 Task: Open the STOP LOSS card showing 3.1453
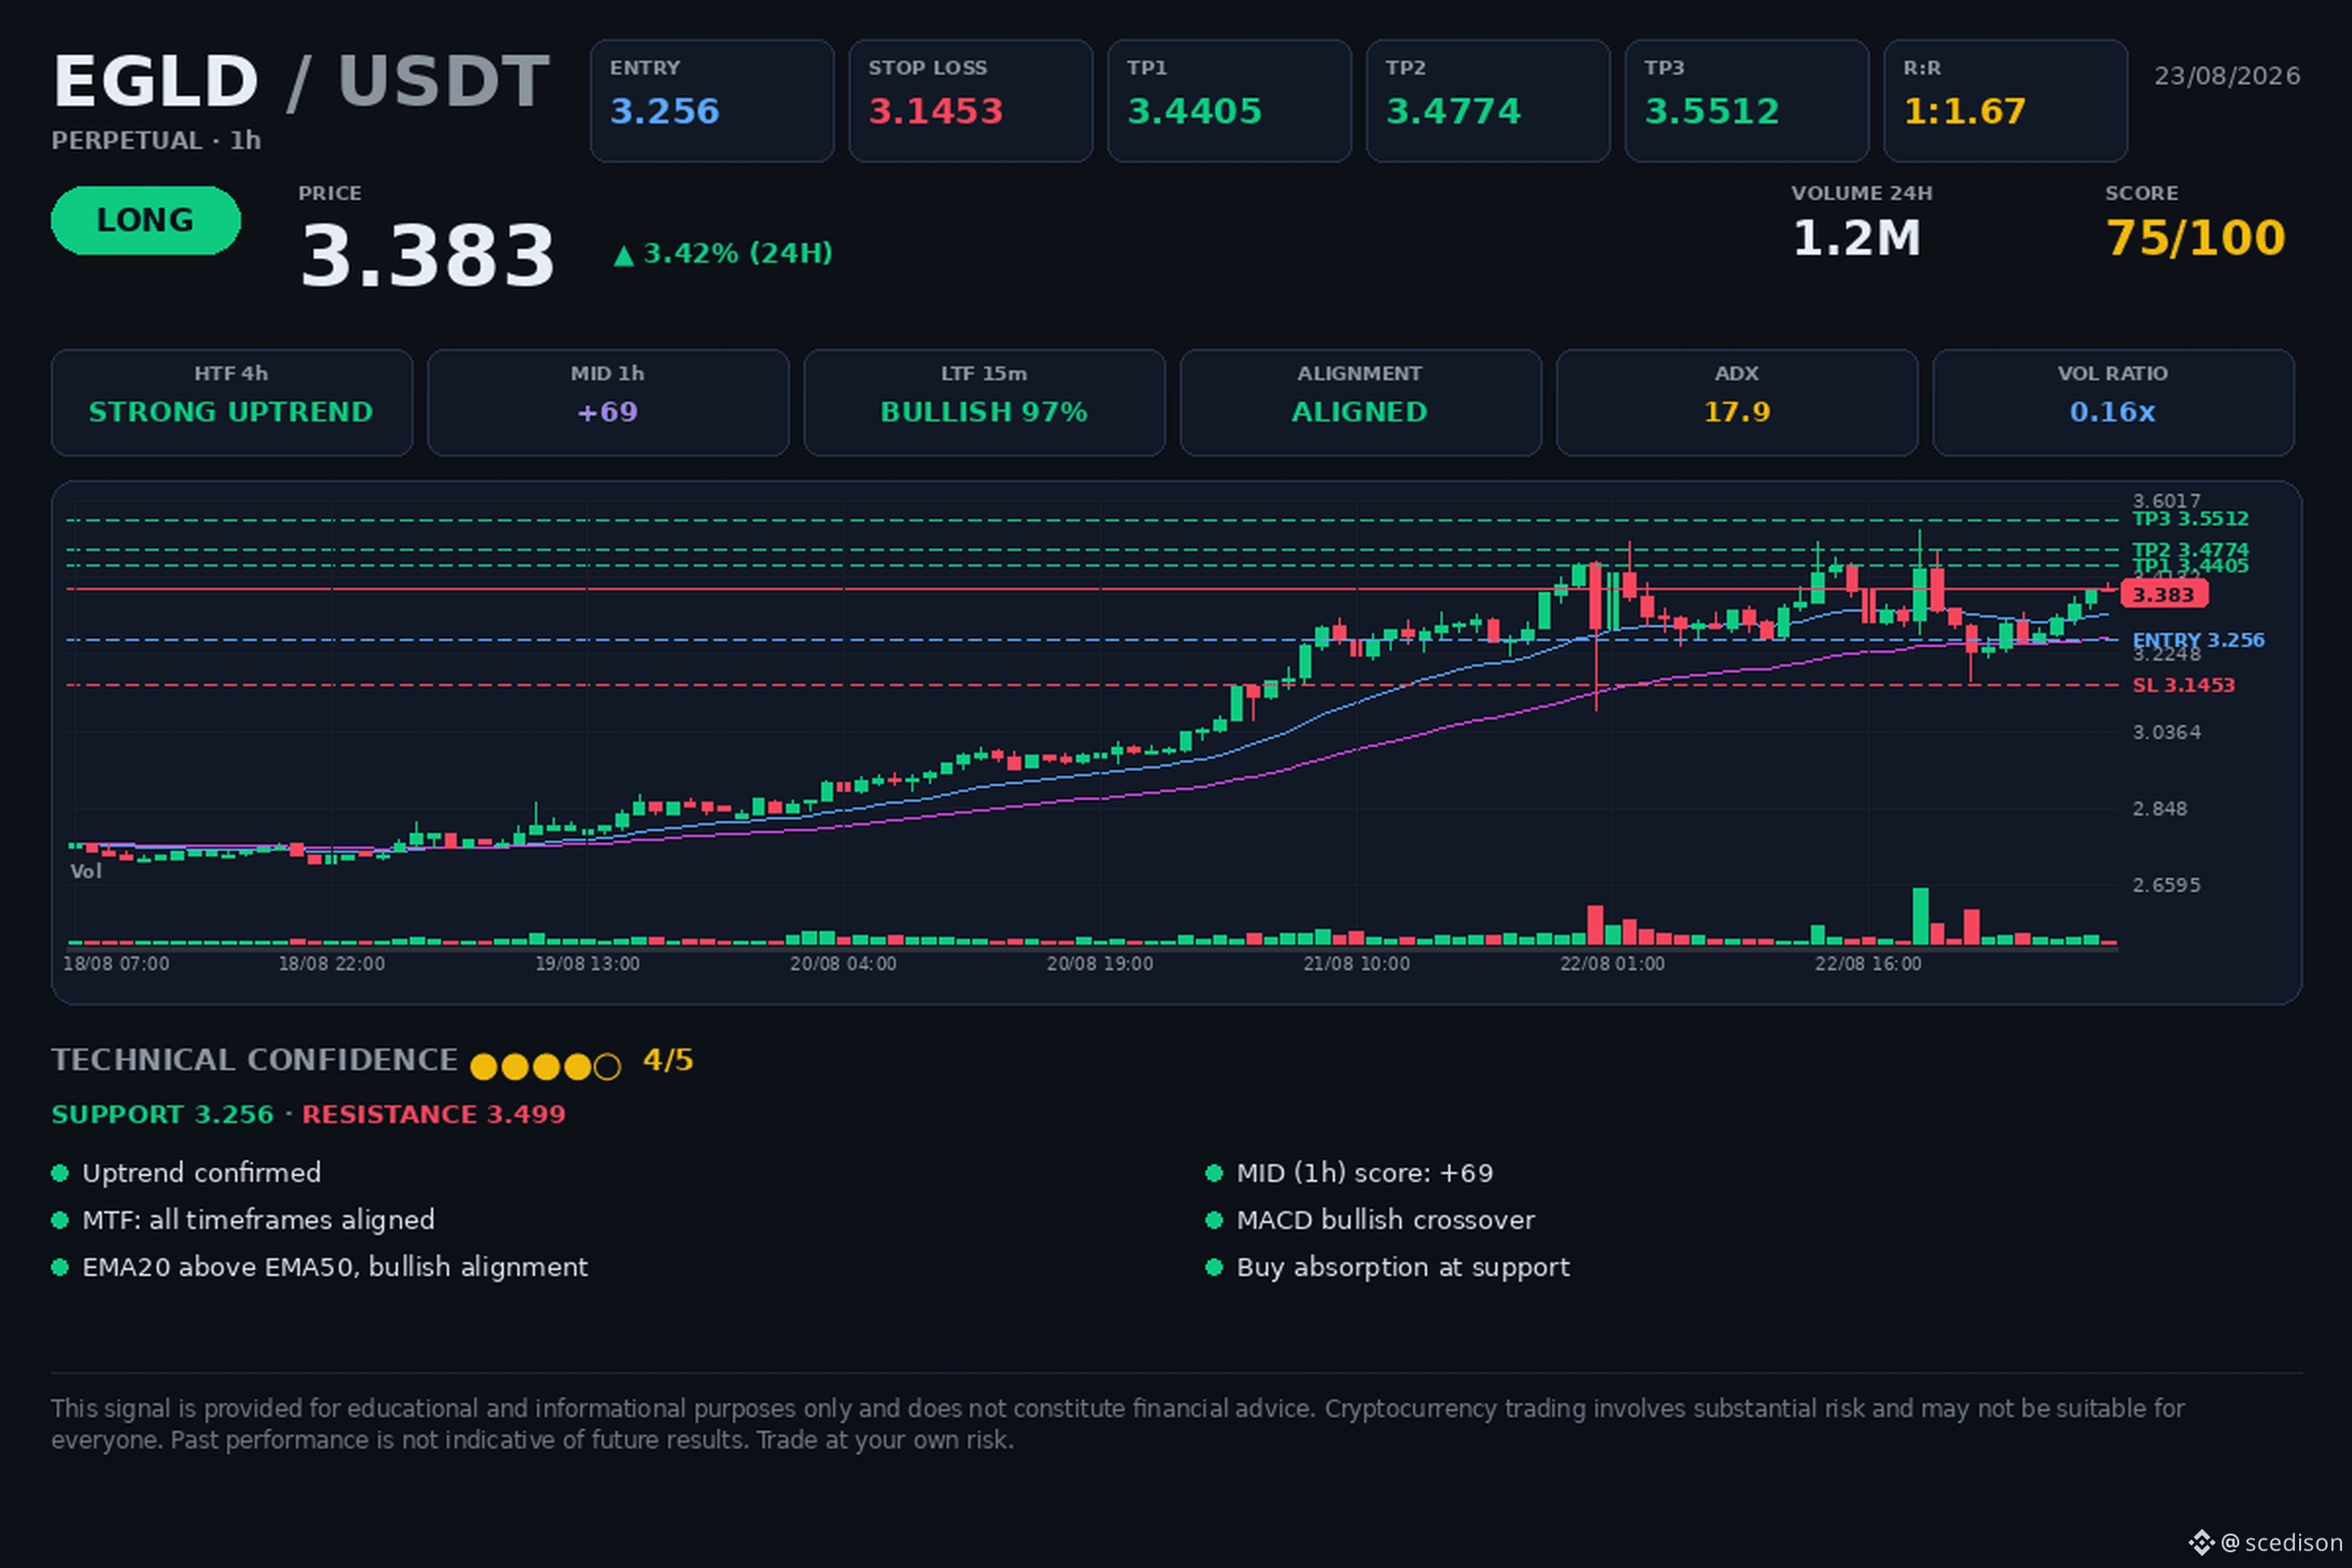pos(971,101)
